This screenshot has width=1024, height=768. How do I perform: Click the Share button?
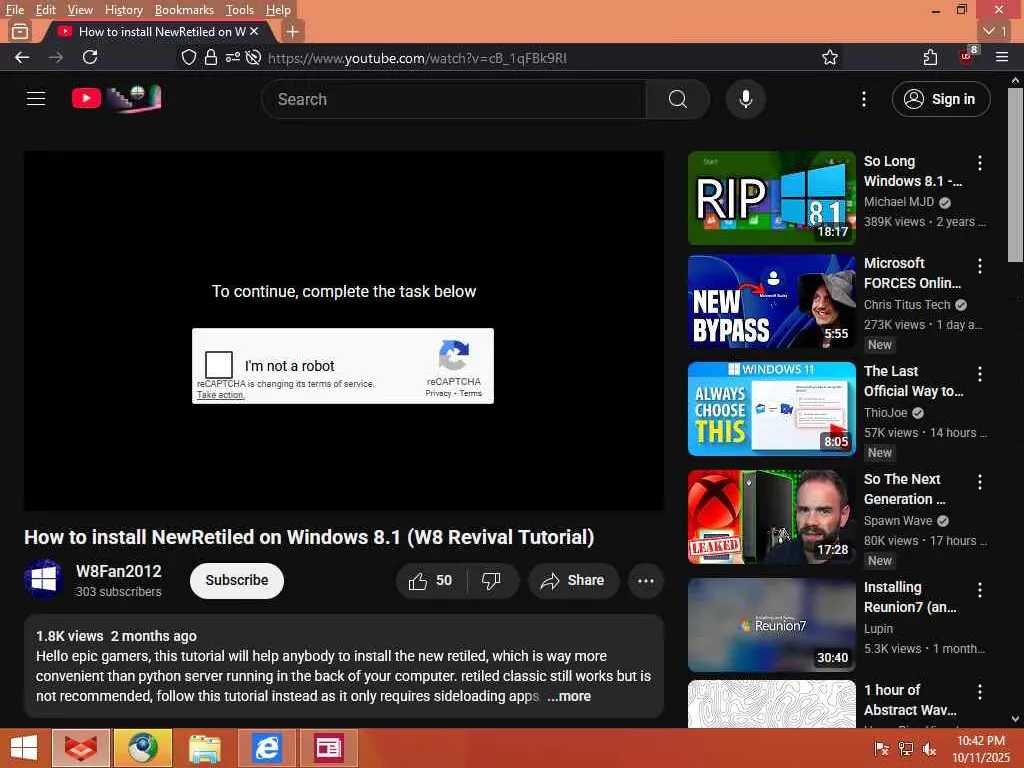(x=573, y=581)
